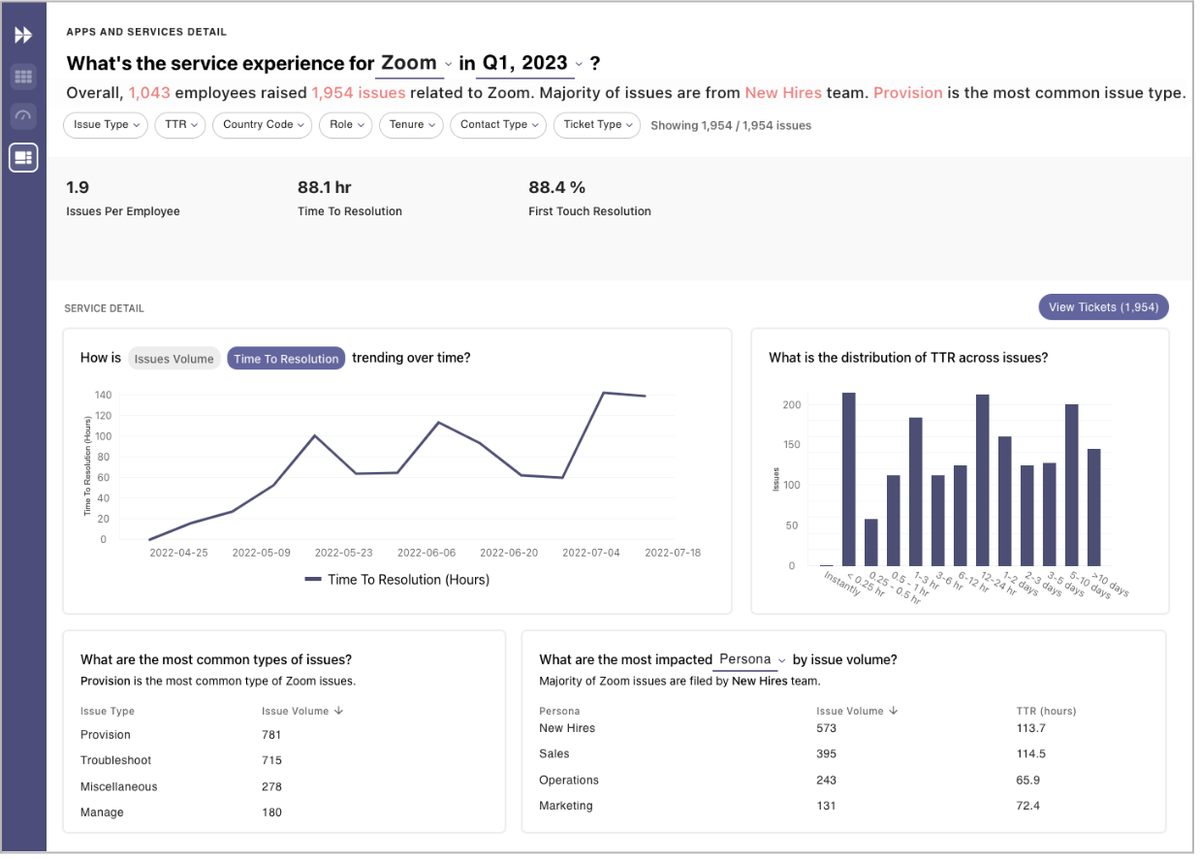The image size is (1200, 859).
Task: Open the Ticket Type filter dropdown
Action: tap(597, 125)
